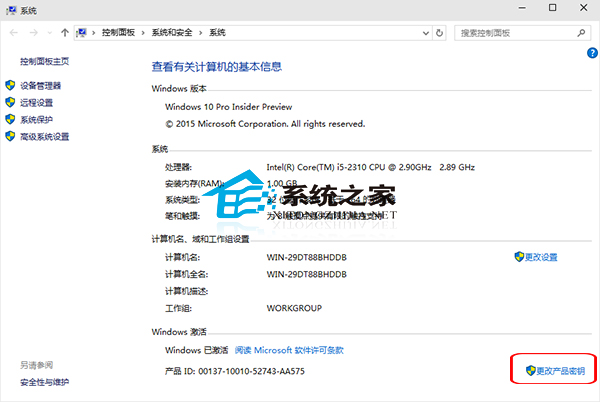This screenshot has width=600, height=402.
Task: Expand chevron after 控制面板 breadcrumb
Action: pos(143,33)
